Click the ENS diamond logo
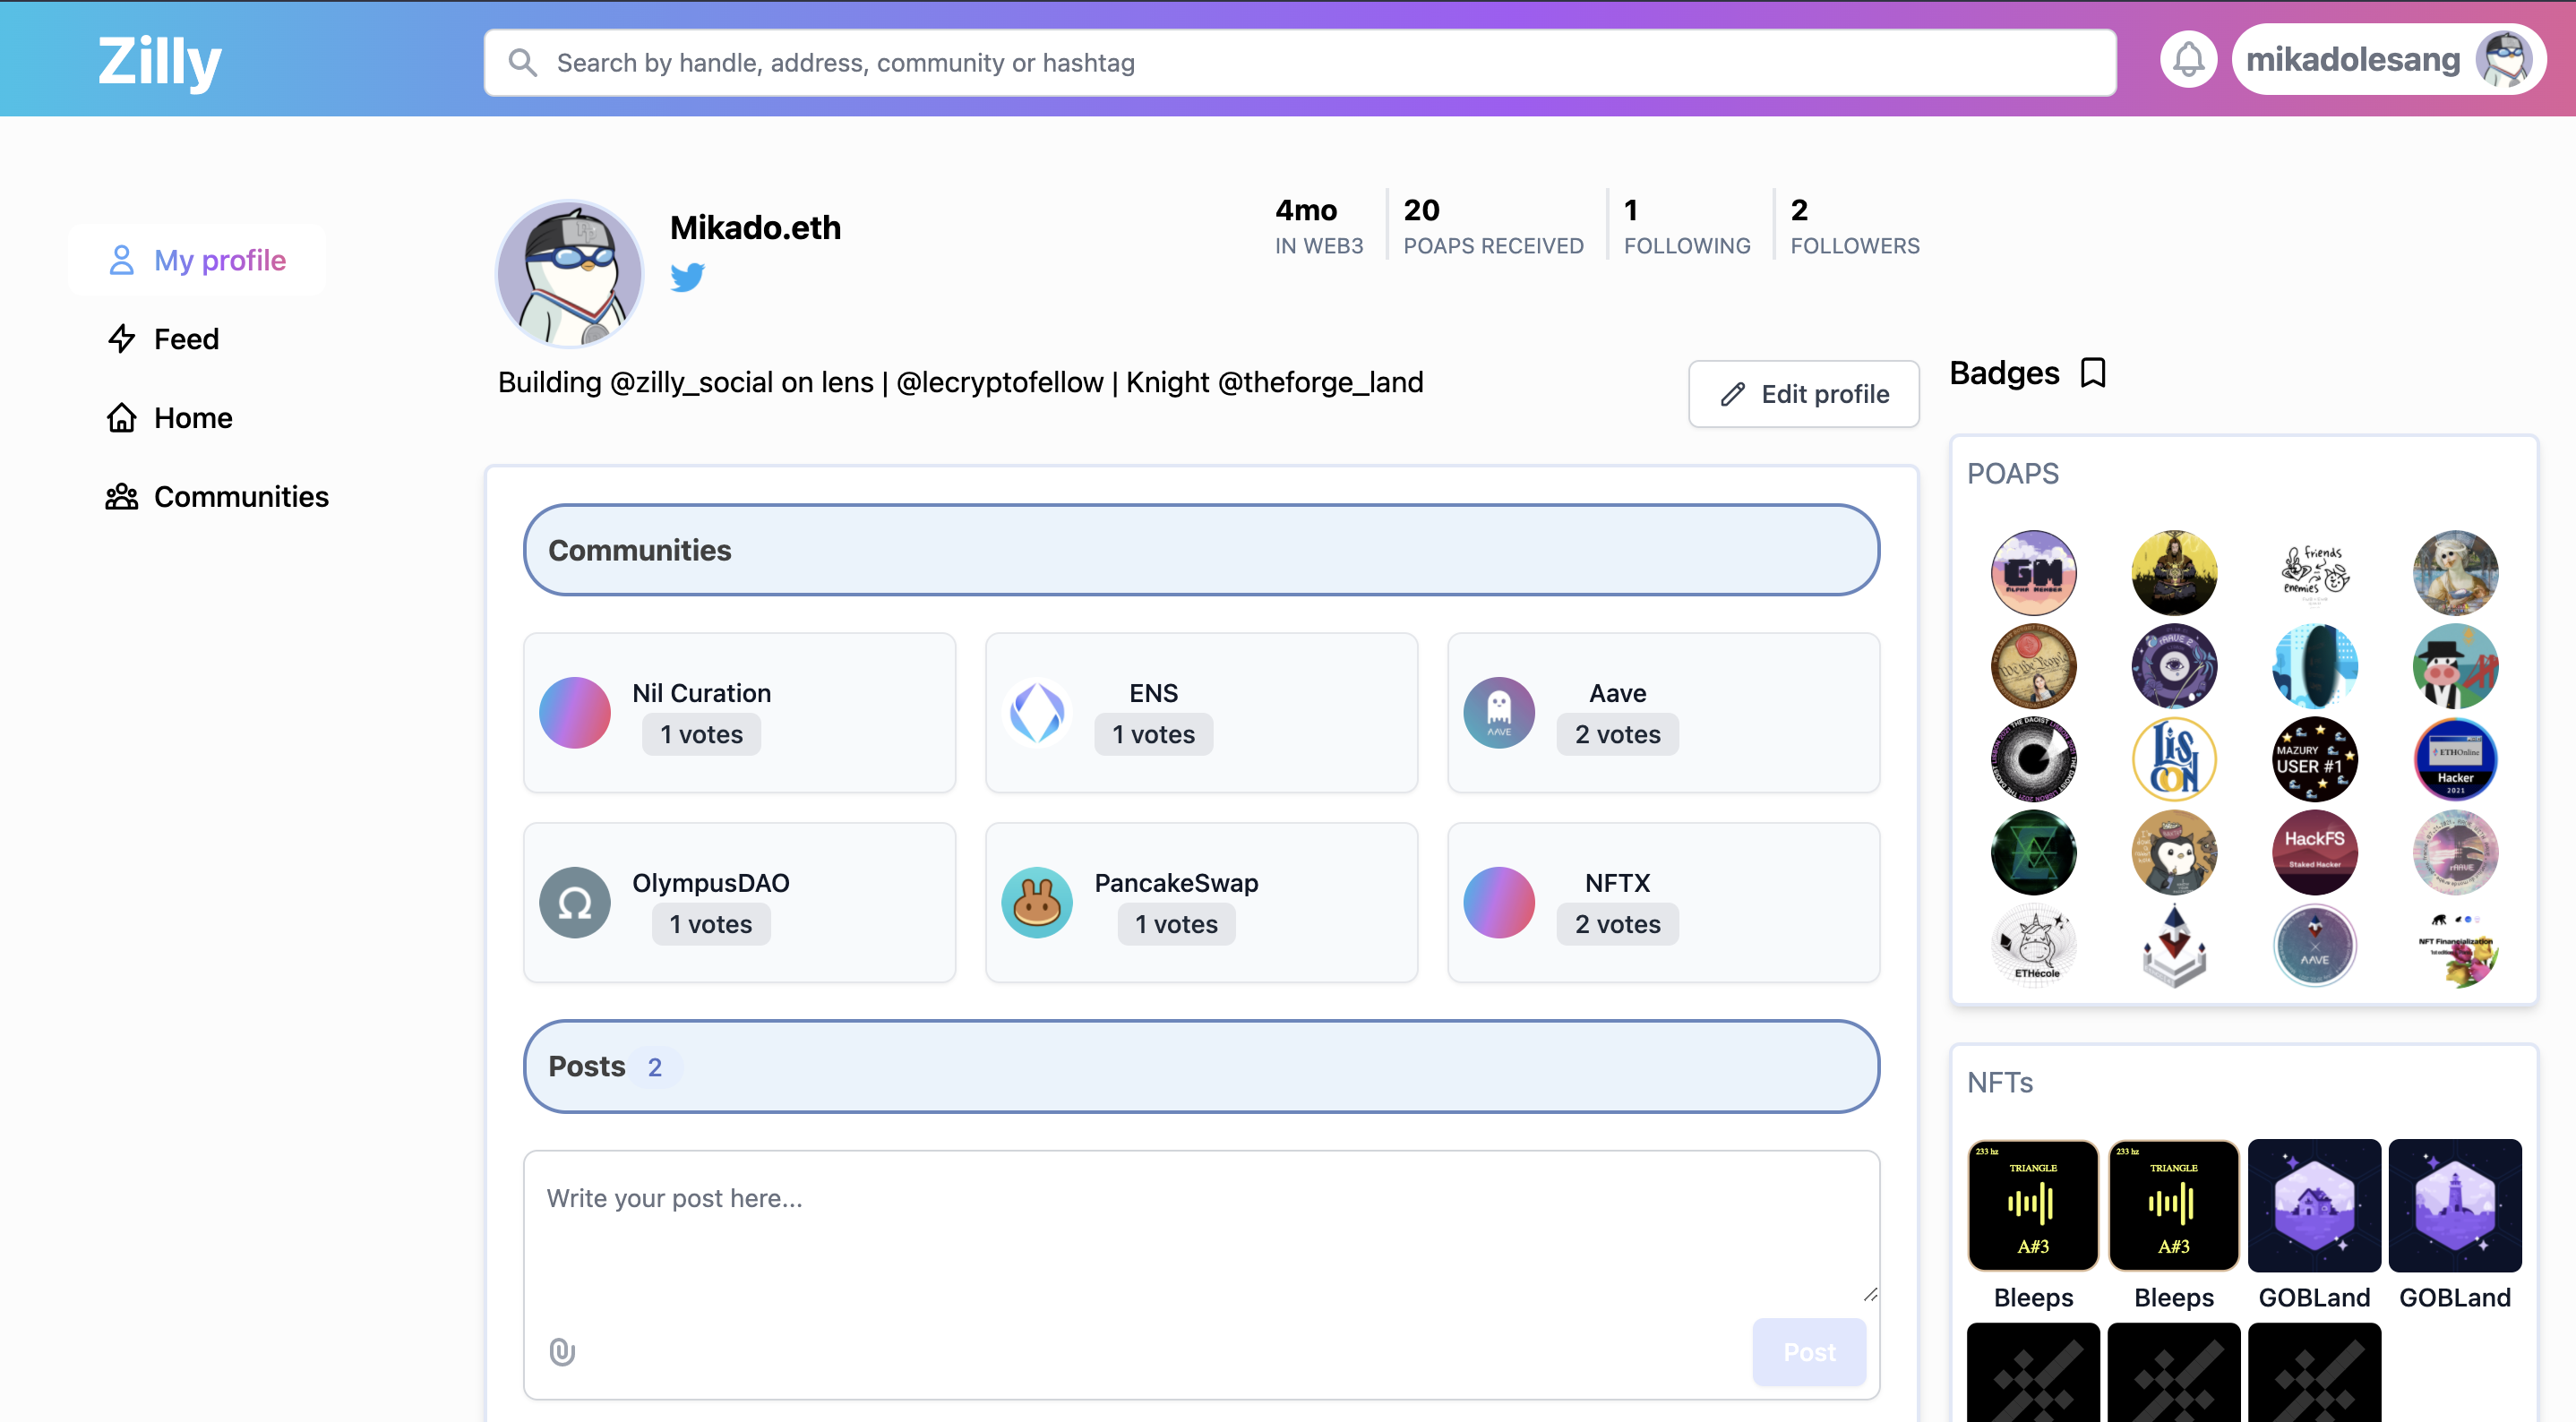The image size is (2576, 1422). coord(1037,713)
